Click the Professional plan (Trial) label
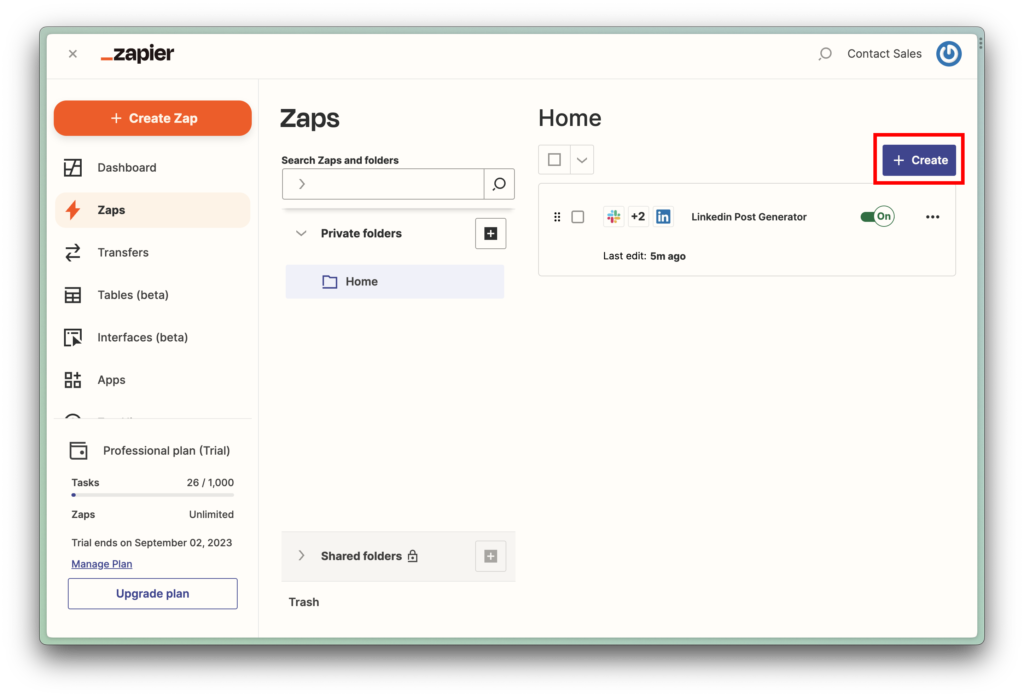This screenshot has width=1024, height=697. (x=167, y=451)
